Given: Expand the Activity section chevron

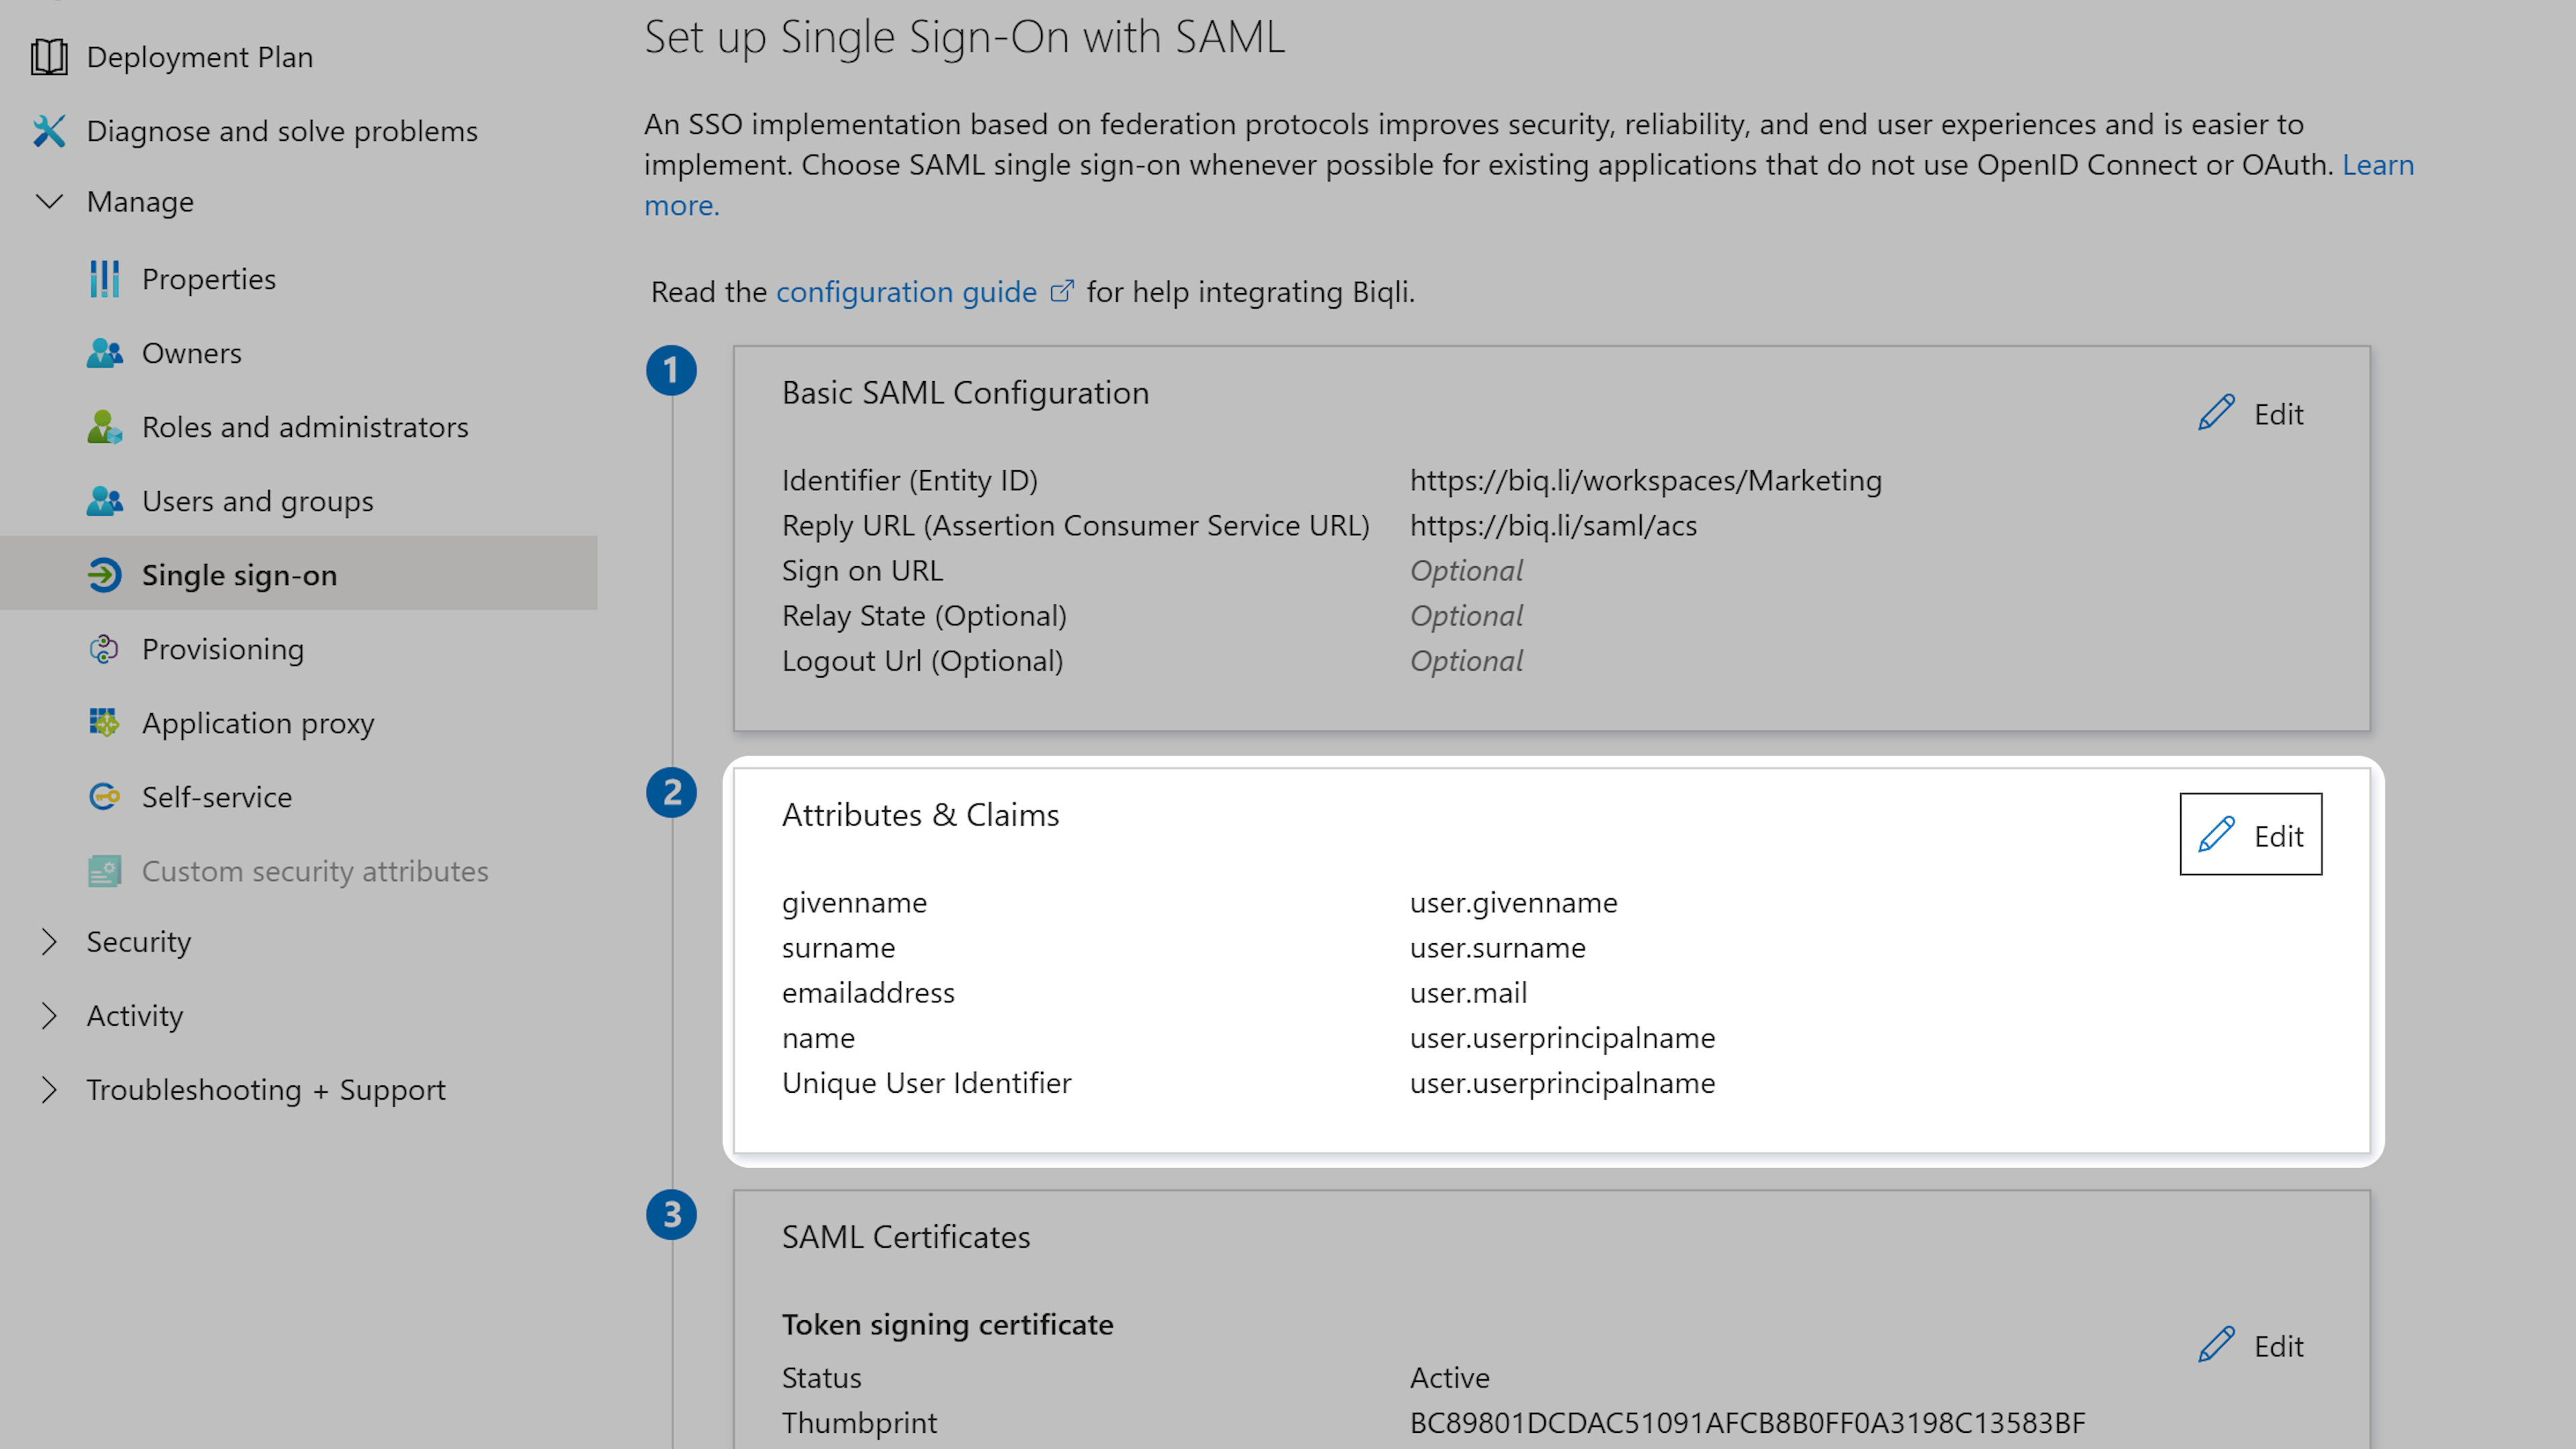Looking at the screenshot, I should (x=49, y=1016).
